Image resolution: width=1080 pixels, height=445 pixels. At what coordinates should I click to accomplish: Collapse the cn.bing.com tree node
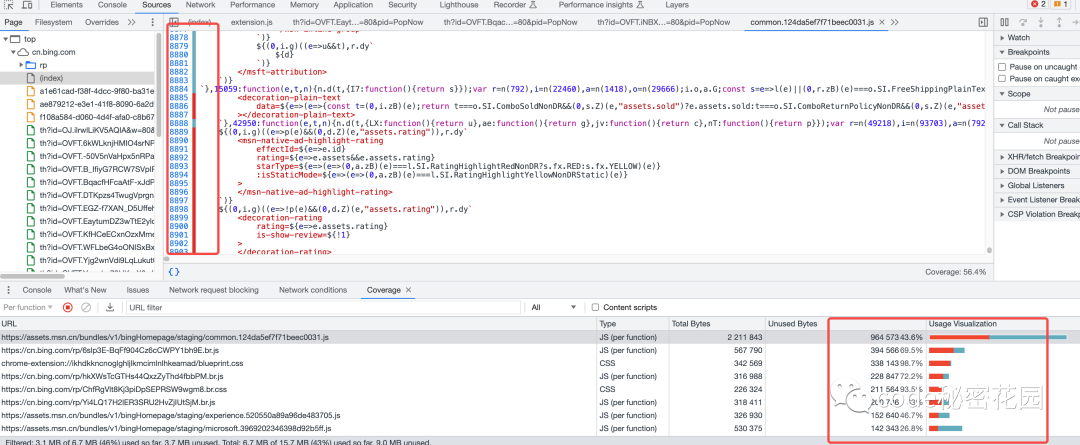pyautogui.click(x=13, y=52)
